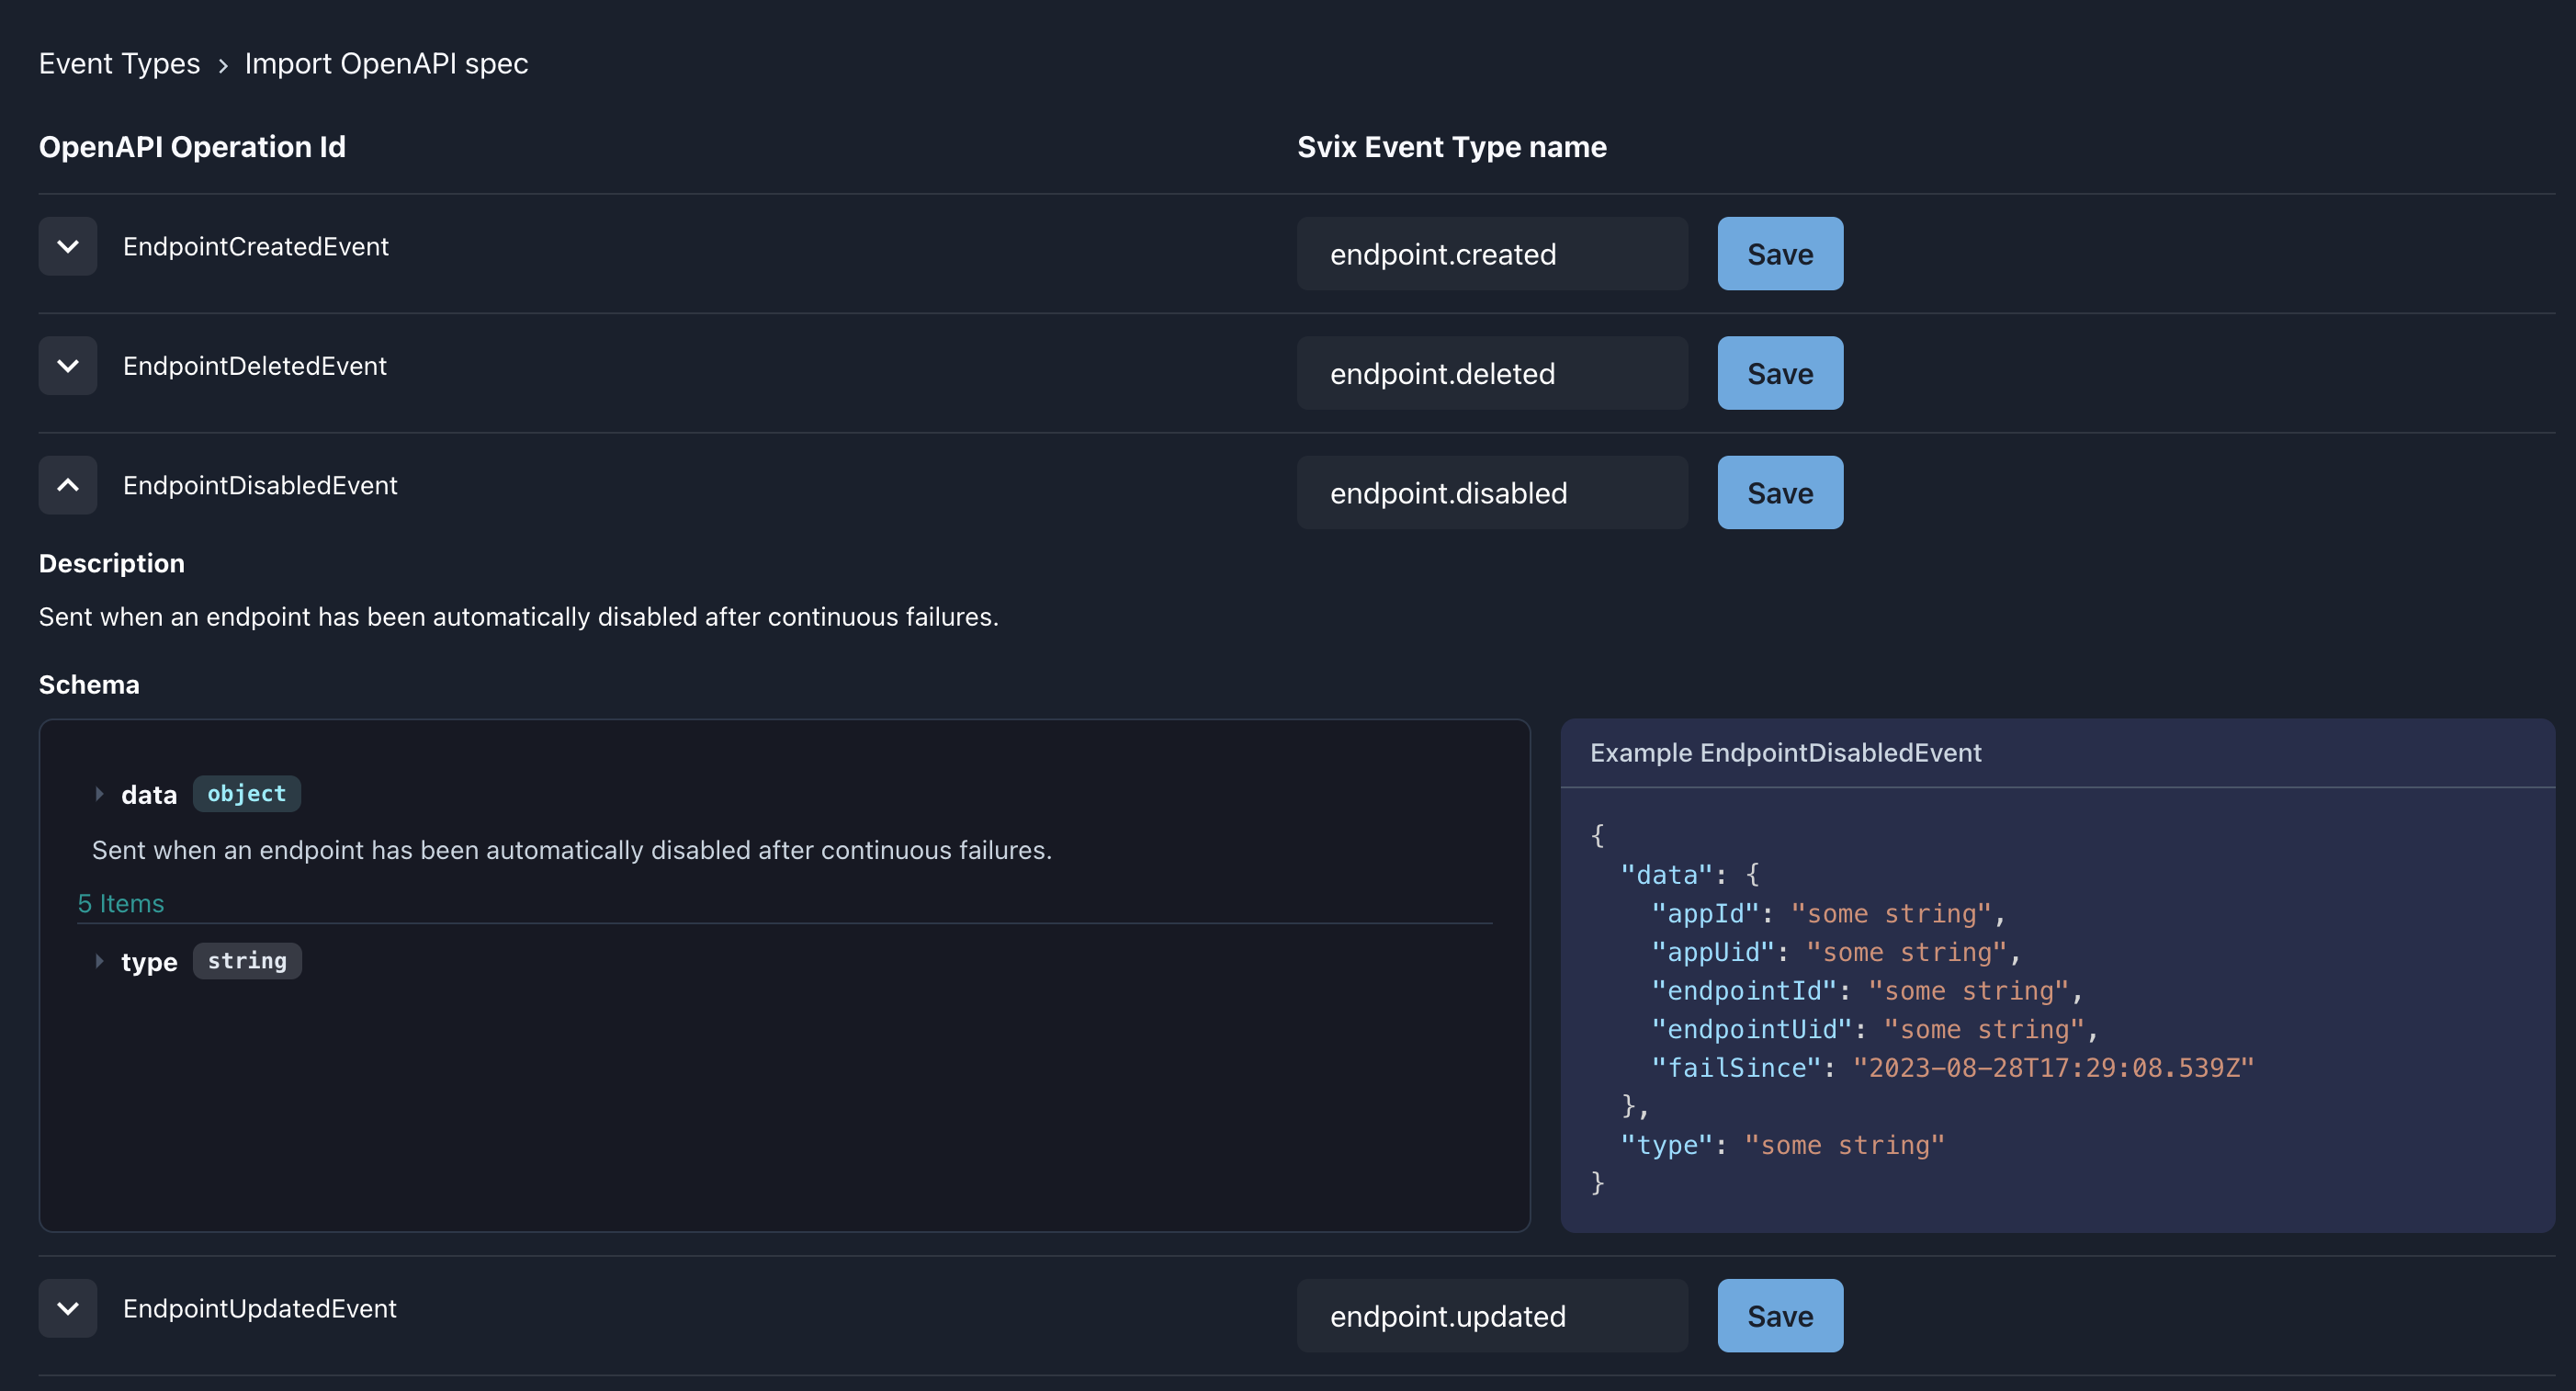Open Event Types from the breadcrumb
This screenshot has height=1391, width=2576.
tap(119, 63)
